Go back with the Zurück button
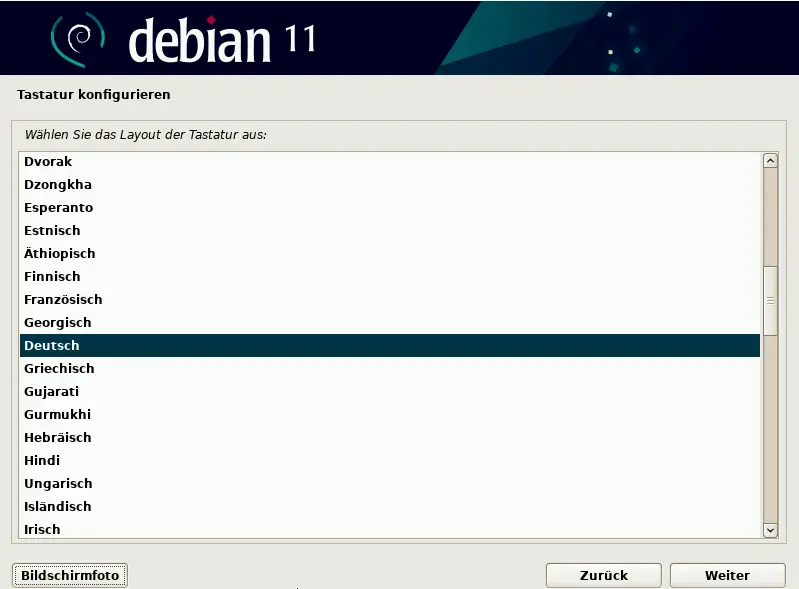 (603, 575)
